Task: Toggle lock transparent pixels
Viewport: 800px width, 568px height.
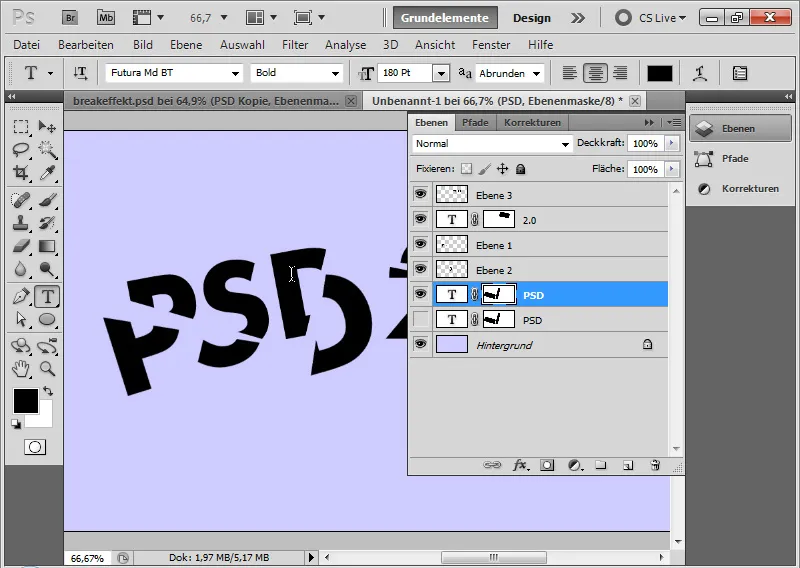Action: 466,168
